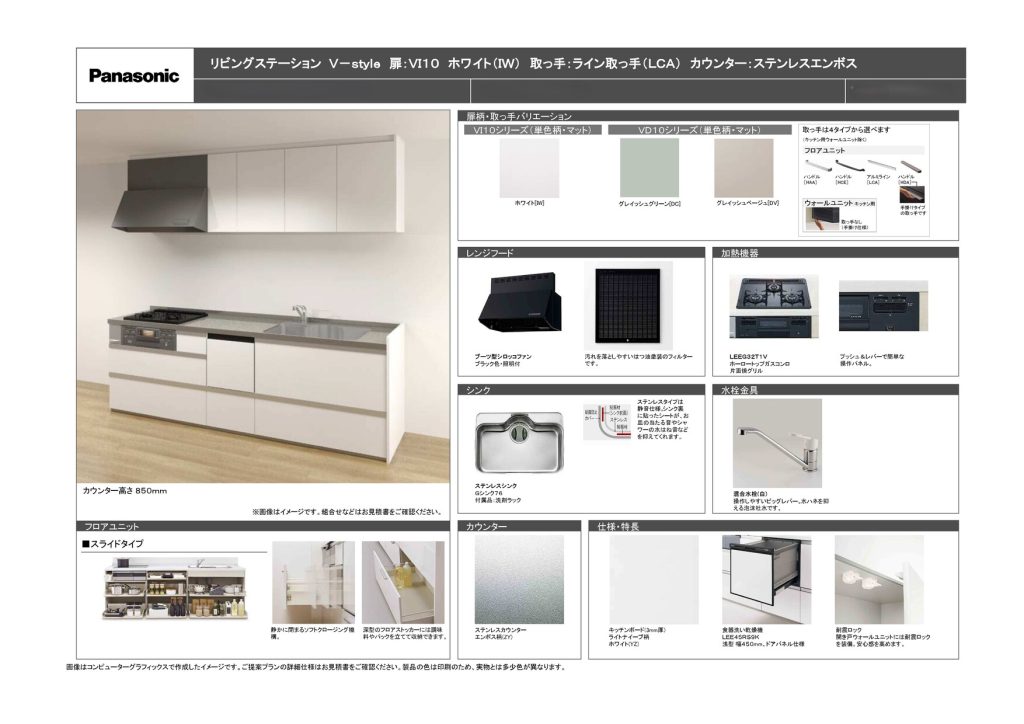The width and height of the screenshot is (1024, 724).
Task: Choose the Grayish Green door color swatch
Action: [x=649, y=167]
